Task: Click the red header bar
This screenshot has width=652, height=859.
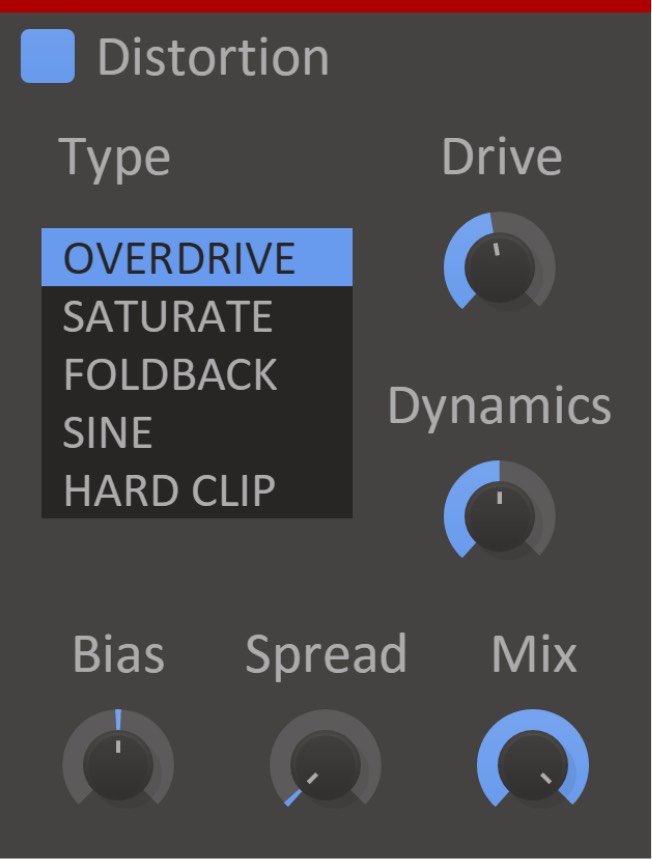Action: point(326,6)
